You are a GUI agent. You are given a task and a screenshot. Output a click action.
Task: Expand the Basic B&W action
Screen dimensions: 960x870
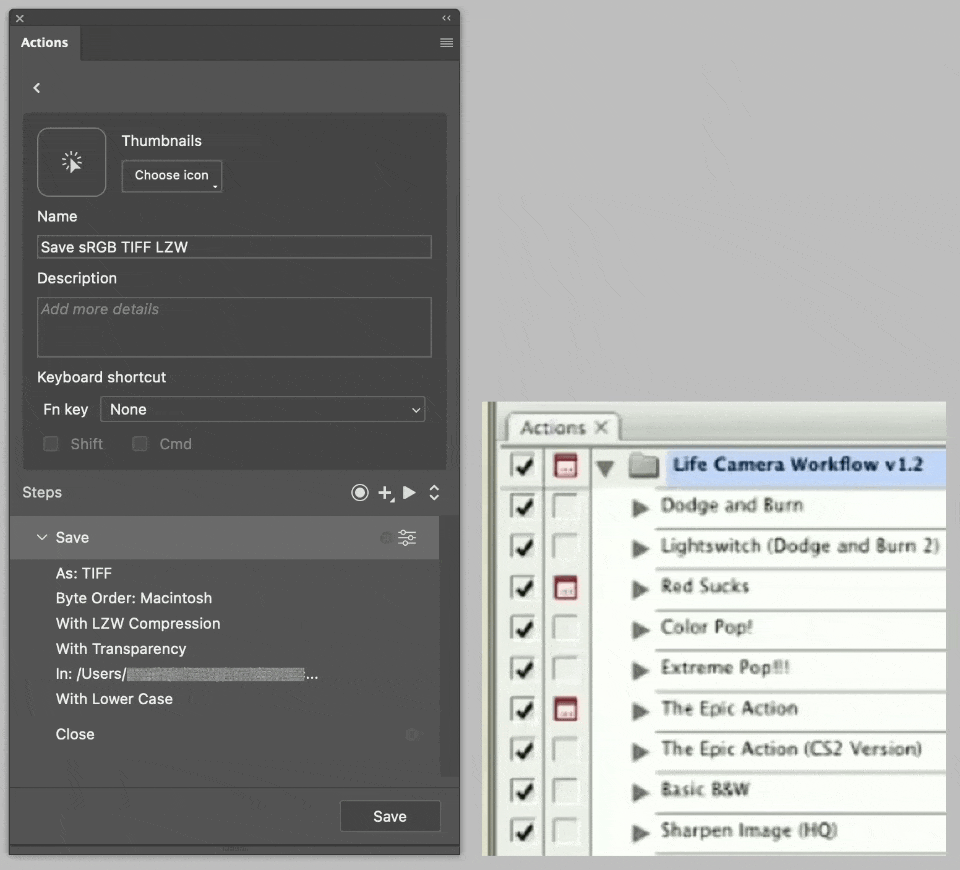point(640,792)
